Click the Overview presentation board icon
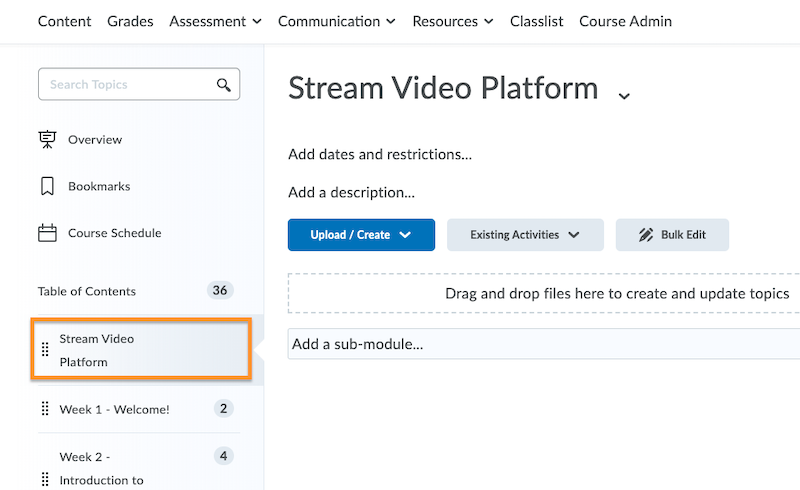800x490 pixels. click(x=47, y=140)
